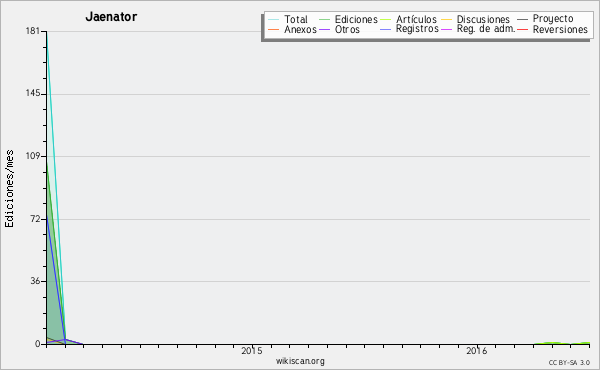Select the Otros legend entry
600x370 pixels.
tap(347, 29)
